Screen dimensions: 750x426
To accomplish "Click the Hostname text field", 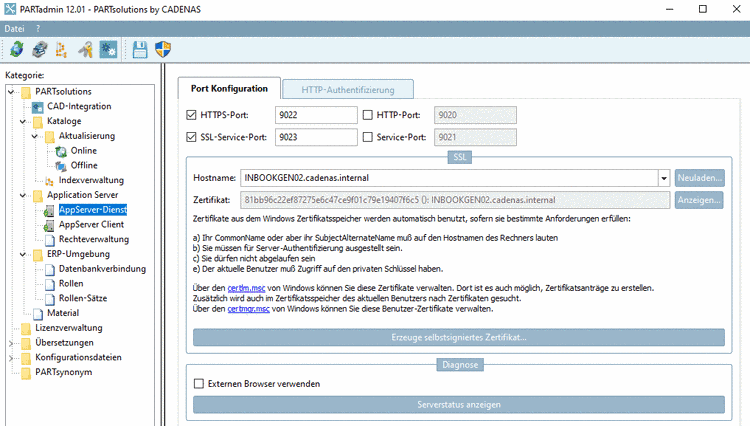I will tap(449, 178).
